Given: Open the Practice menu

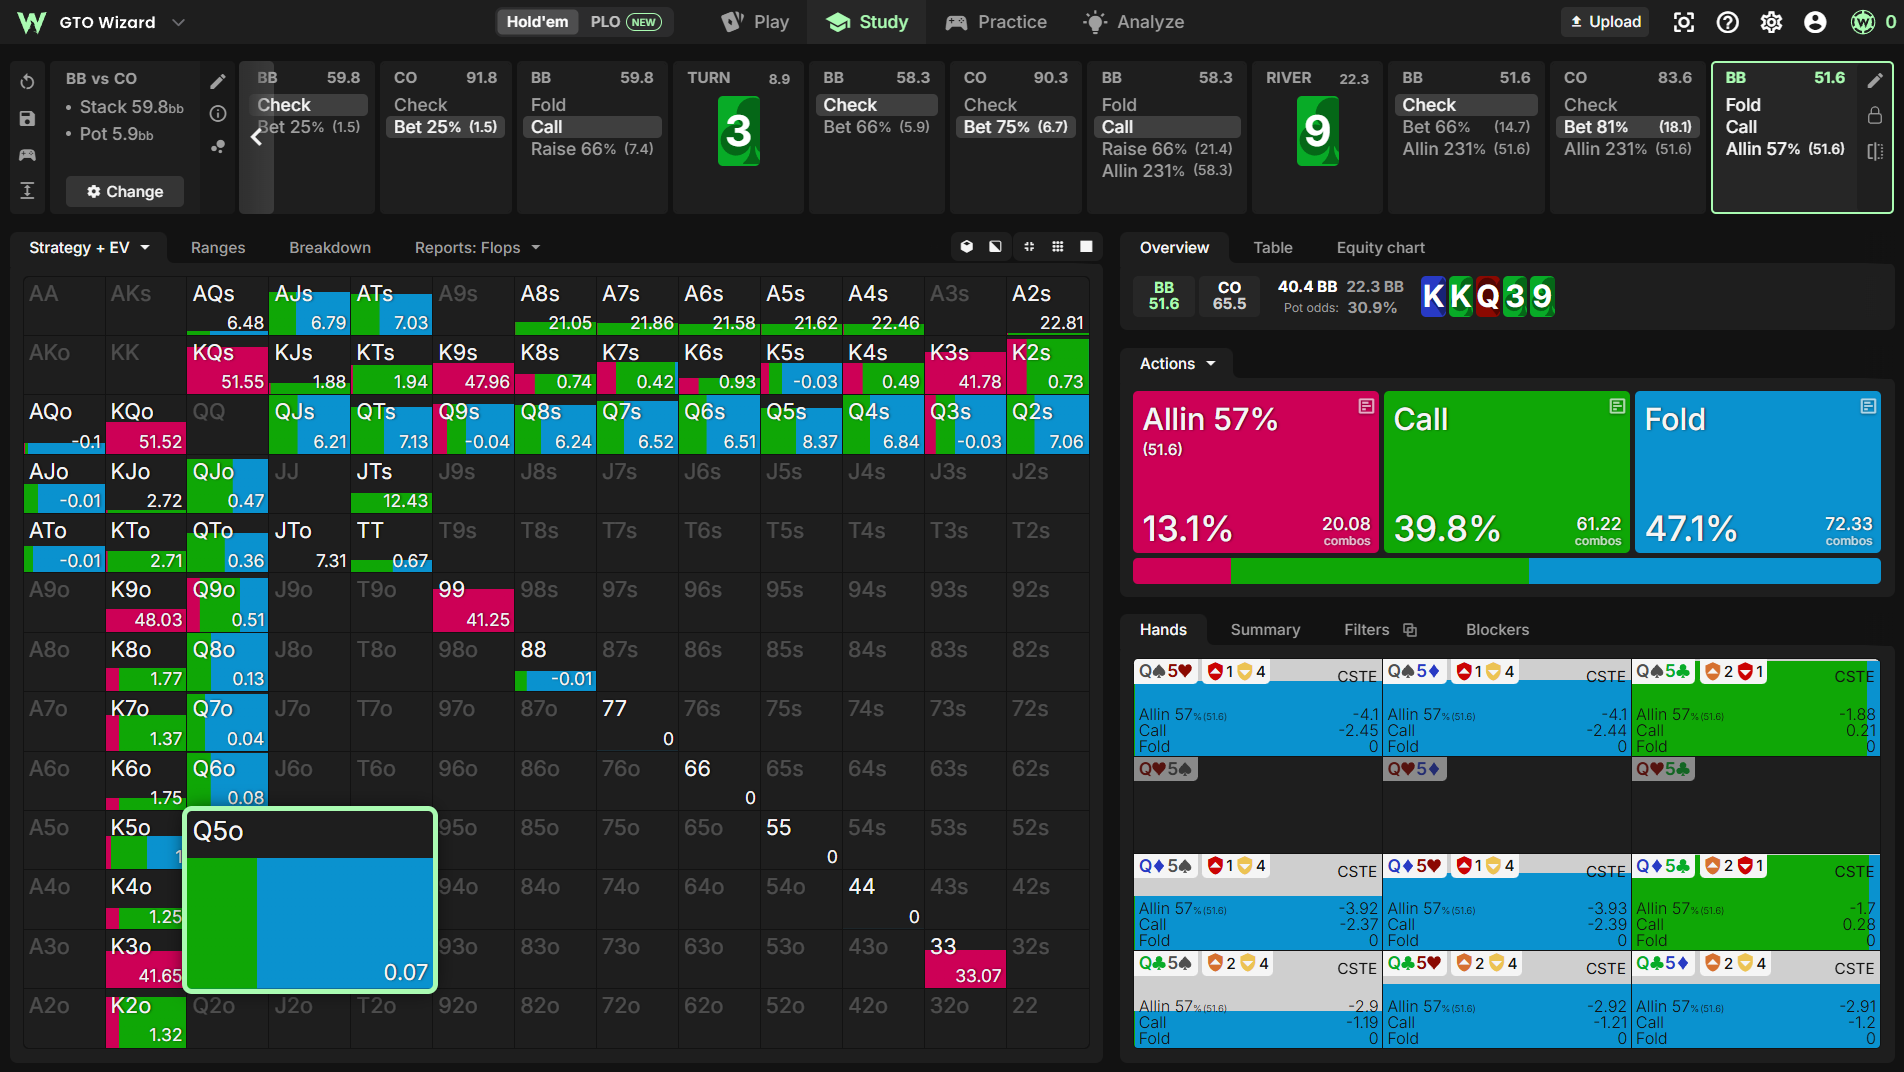Looking at the screenshot, I should coord(996,22).
